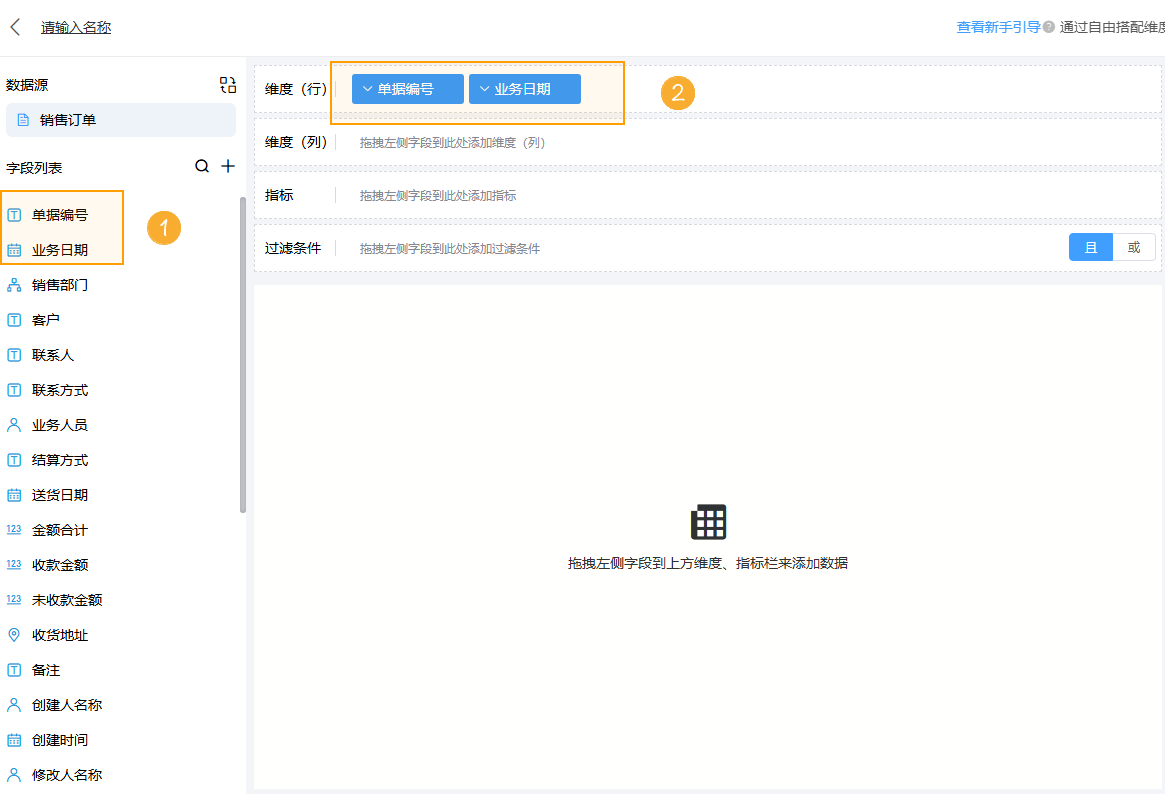
Task: Enable the 且 (AND) filter mode
Action: (x=1090, y=246)
